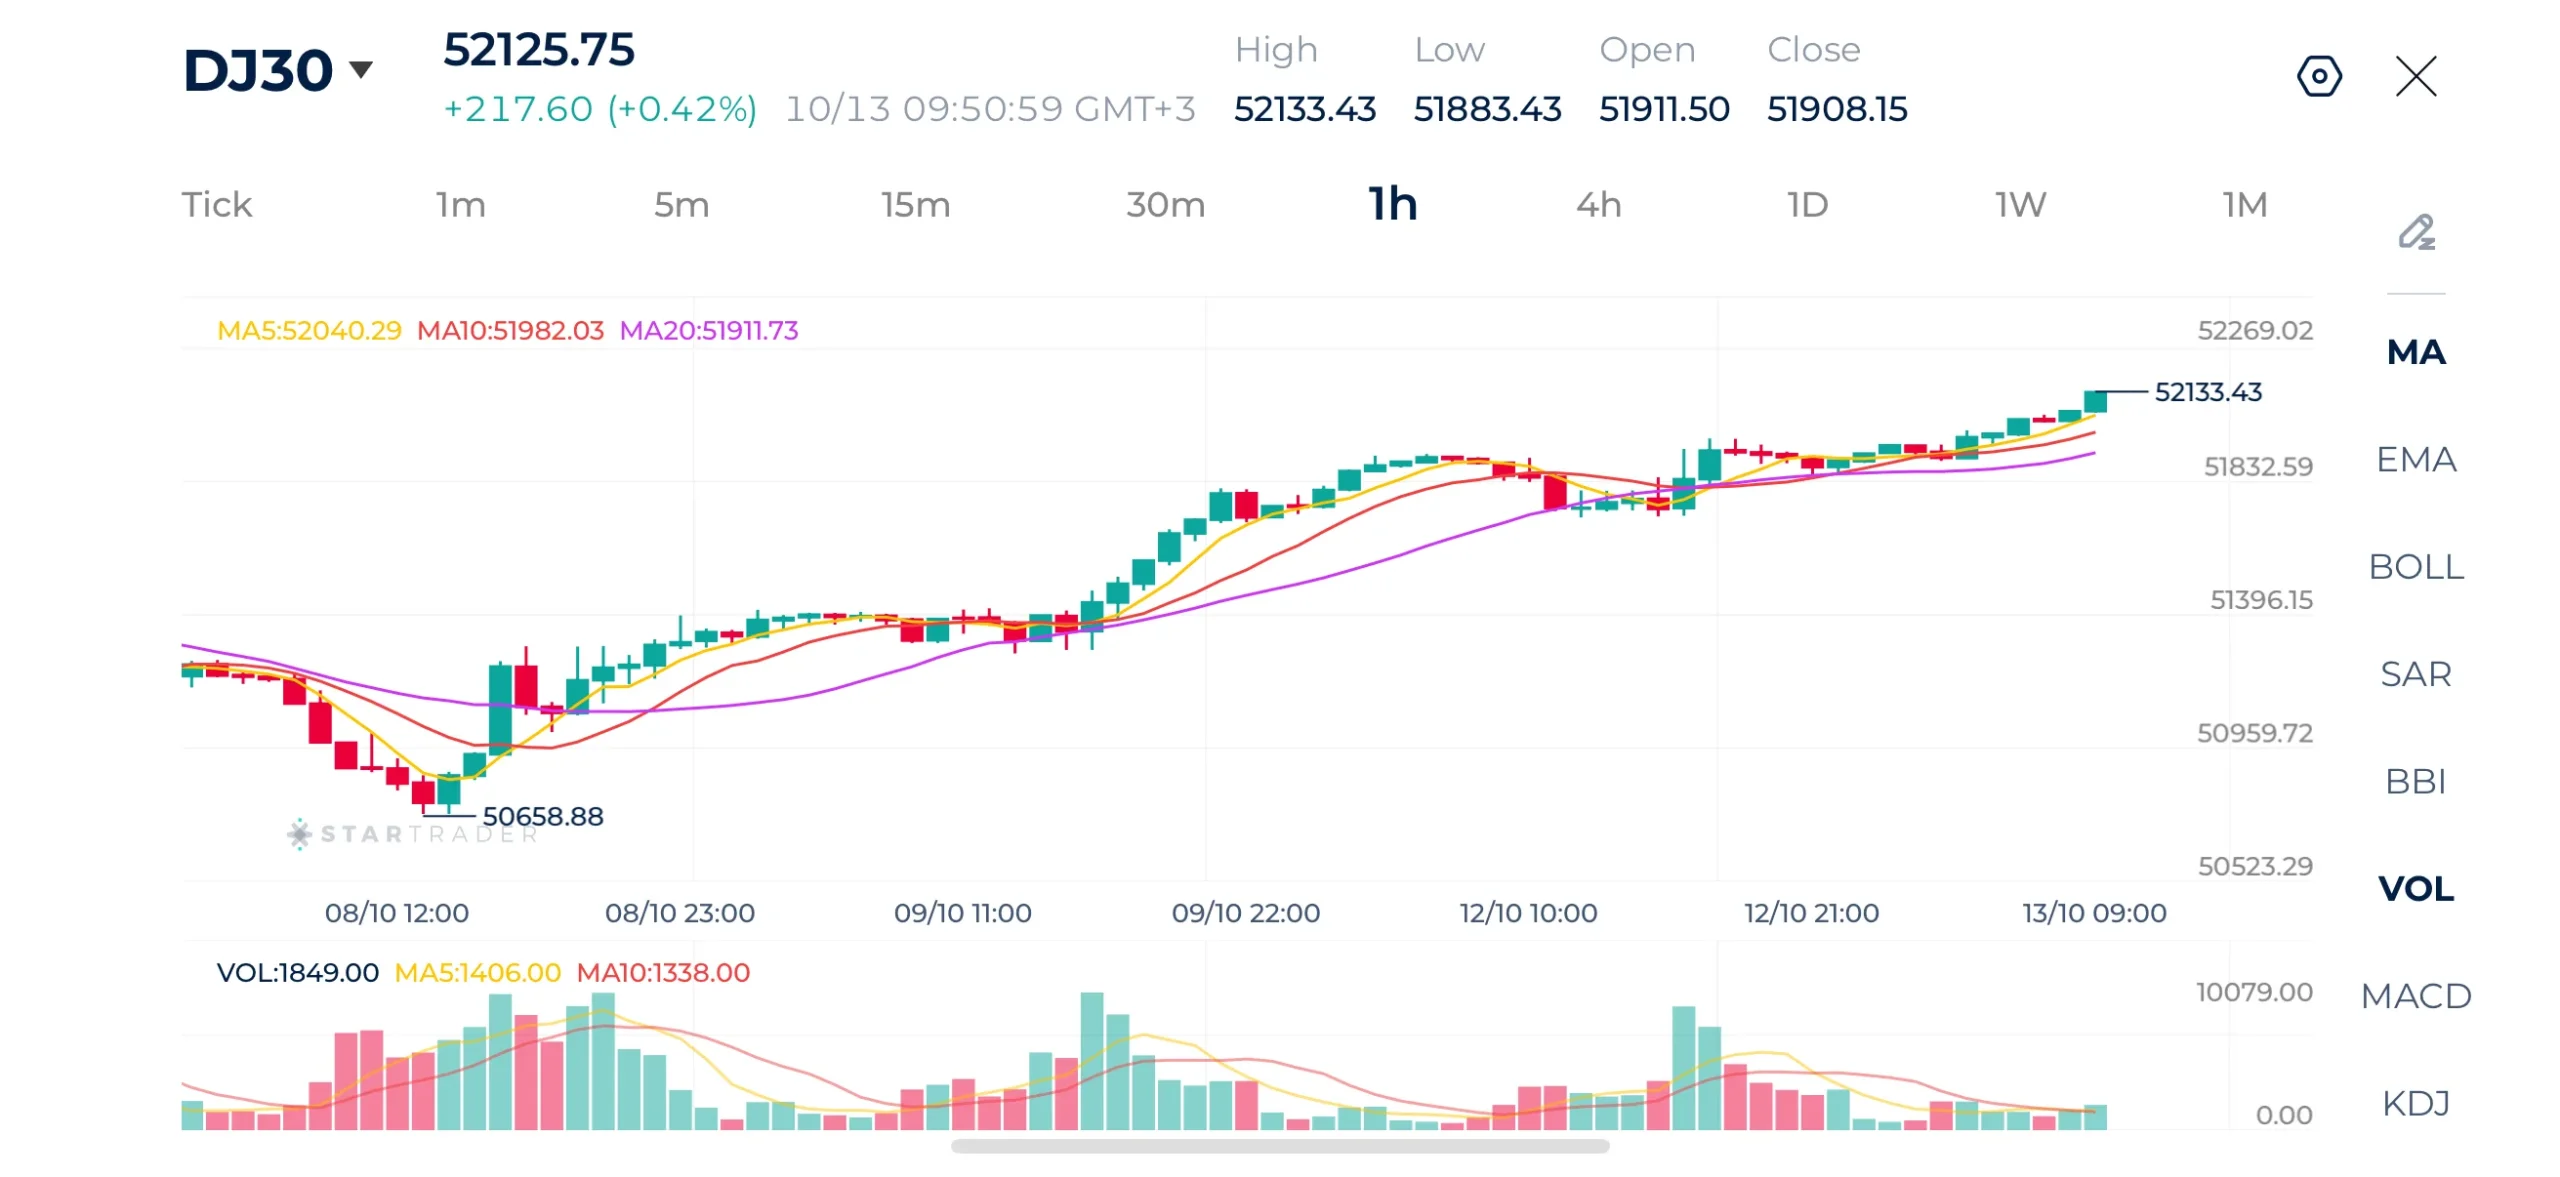This screenshot has width=2560, height=1177.
Task: Click the 08/10 12:00 time axis label
Action: [396, 912]
